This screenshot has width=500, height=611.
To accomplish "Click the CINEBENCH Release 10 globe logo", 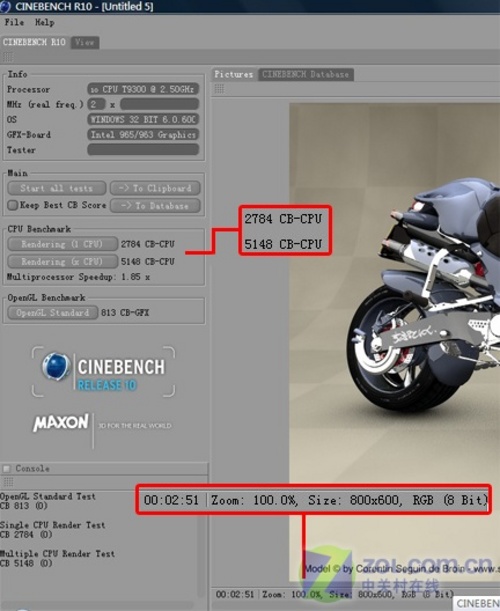I will (x=56, y=367).
